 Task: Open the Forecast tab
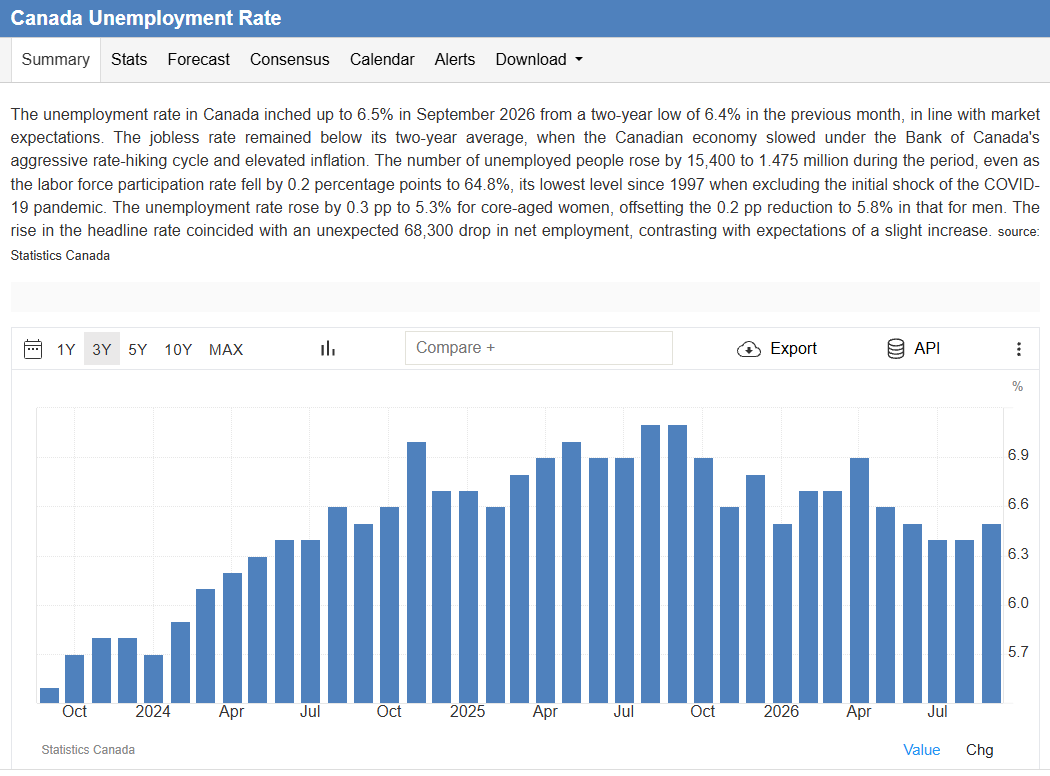pos(198,60)
